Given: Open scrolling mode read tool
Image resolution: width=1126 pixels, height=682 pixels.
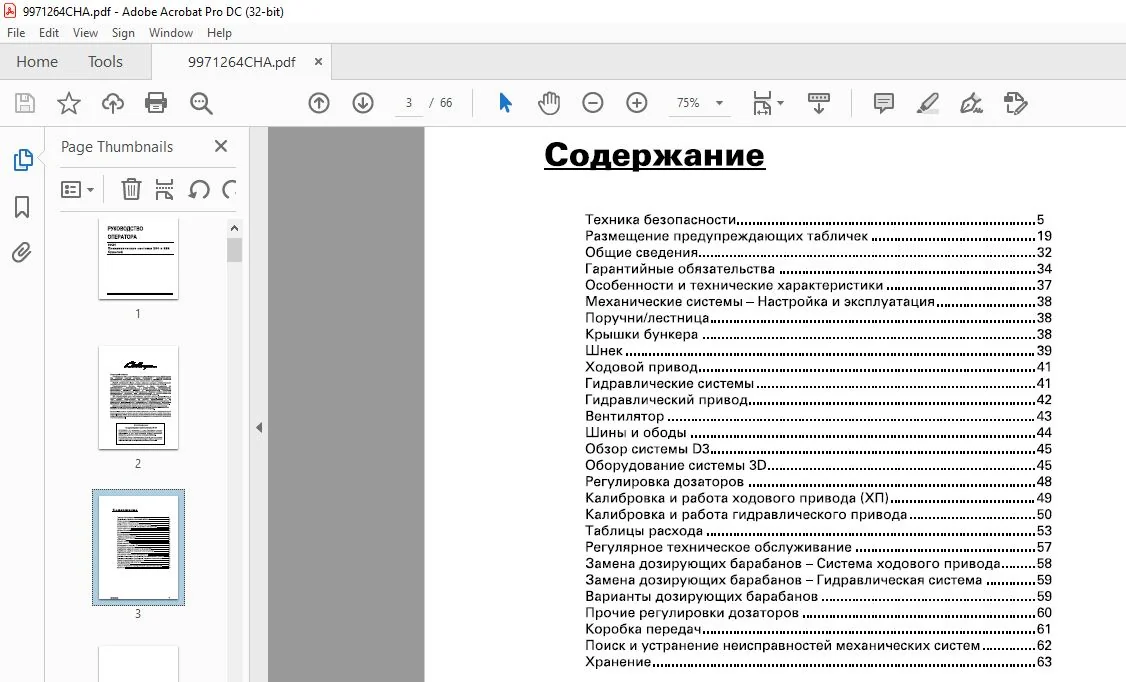Looking at the screenshot, I should (819, 103).
